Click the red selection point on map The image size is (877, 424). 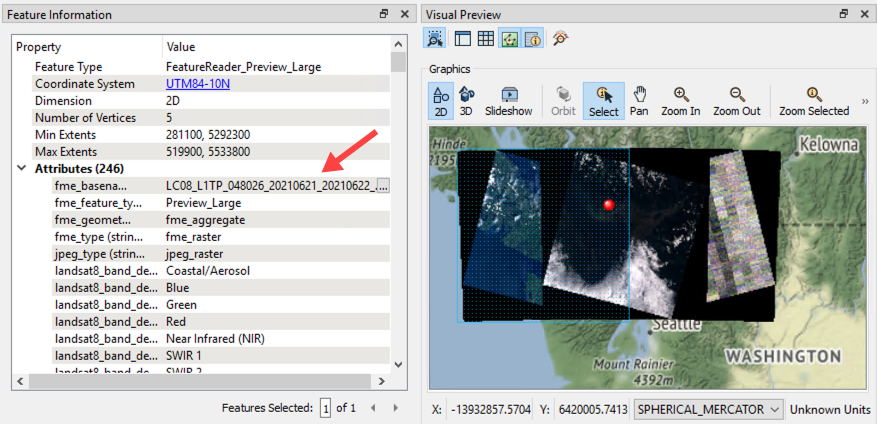coord(610,205)
